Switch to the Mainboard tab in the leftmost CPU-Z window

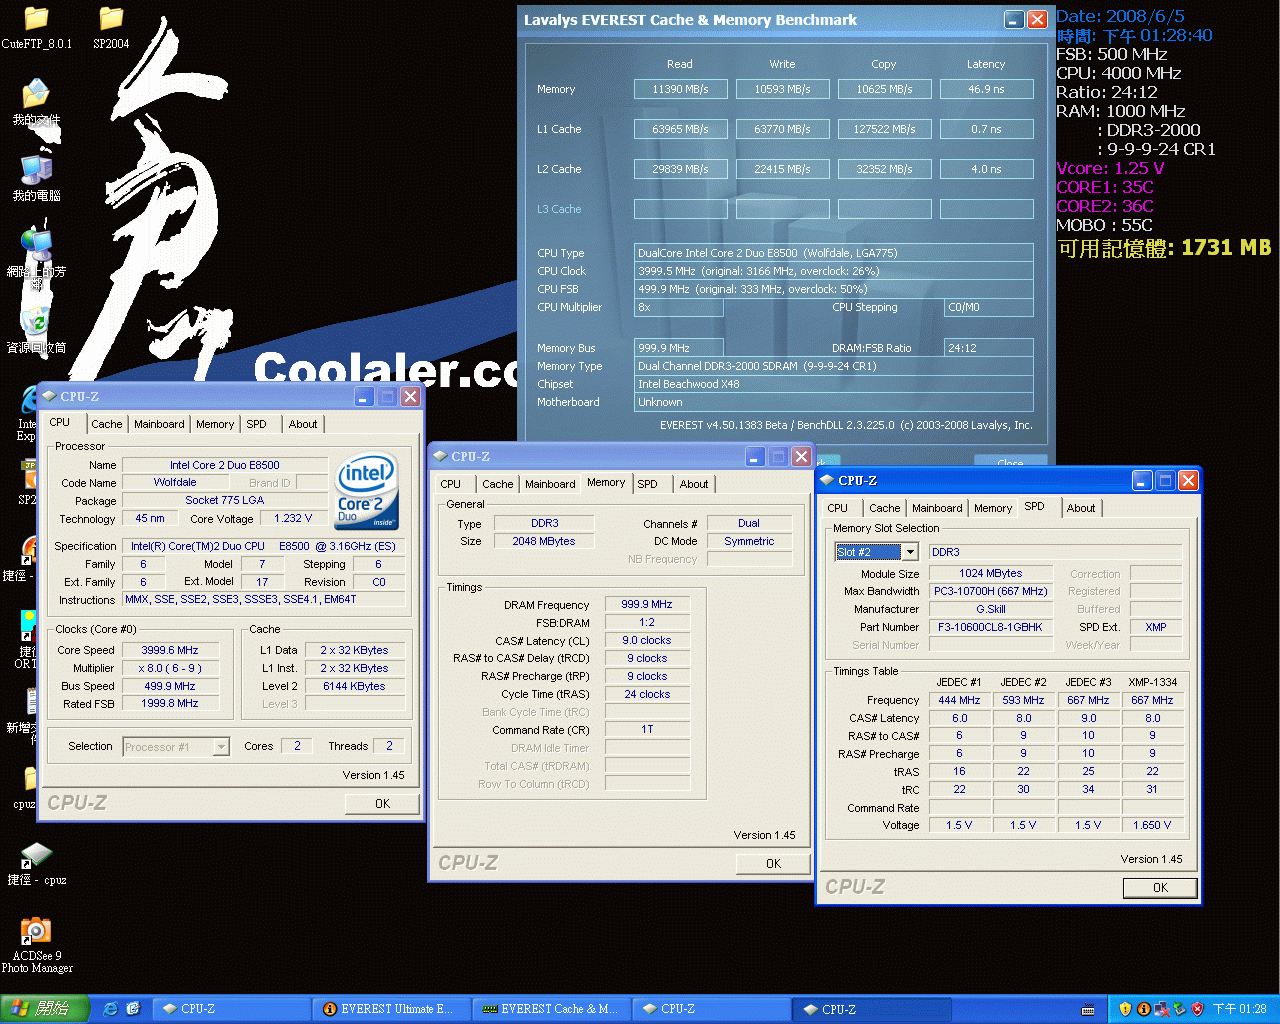(x=159, y=424)
